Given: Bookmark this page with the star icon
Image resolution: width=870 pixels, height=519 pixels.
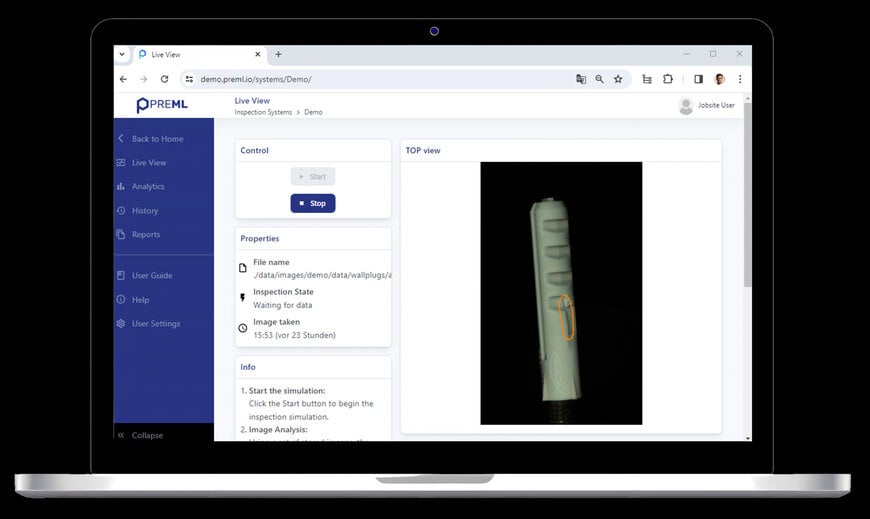Looking at the screenshot, I should (618, 79).
